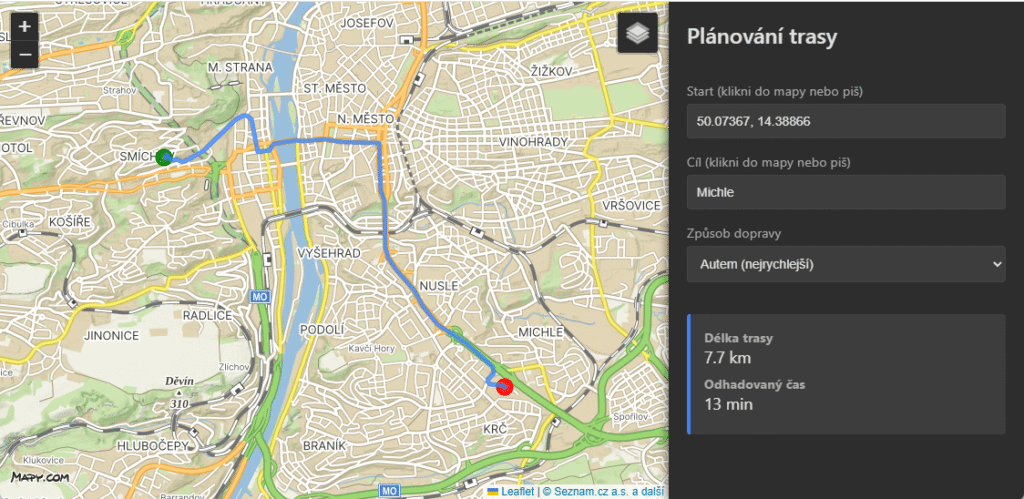Click the 7.7 km route length value
Viewport: 1024px width, 499px height.
pos(727,357)
